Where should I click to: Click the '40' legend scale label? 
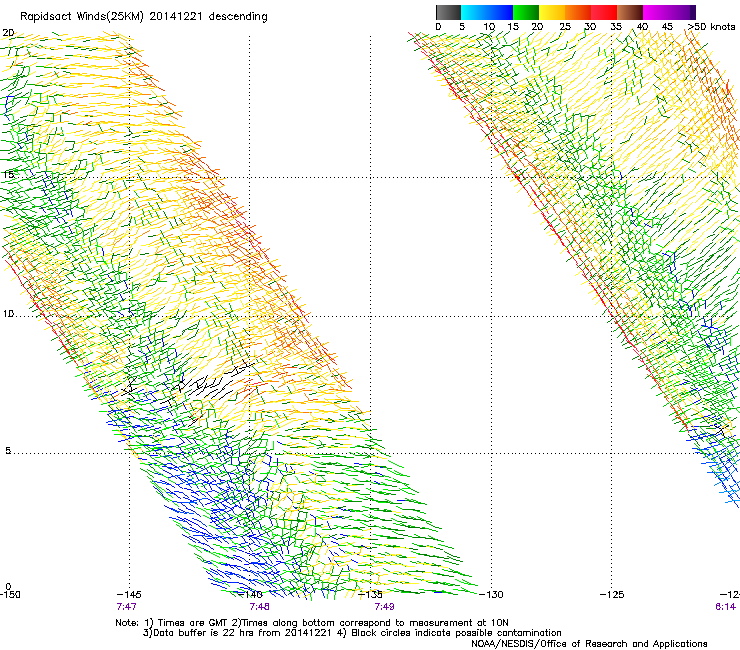click(642, 27)
